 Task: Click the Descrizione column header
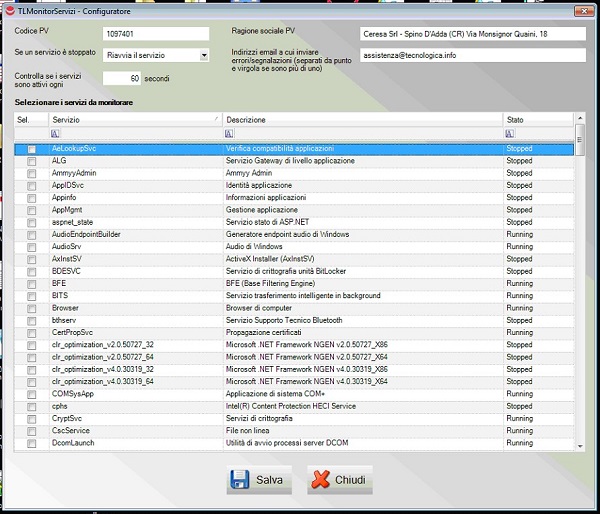pos(360,119)
